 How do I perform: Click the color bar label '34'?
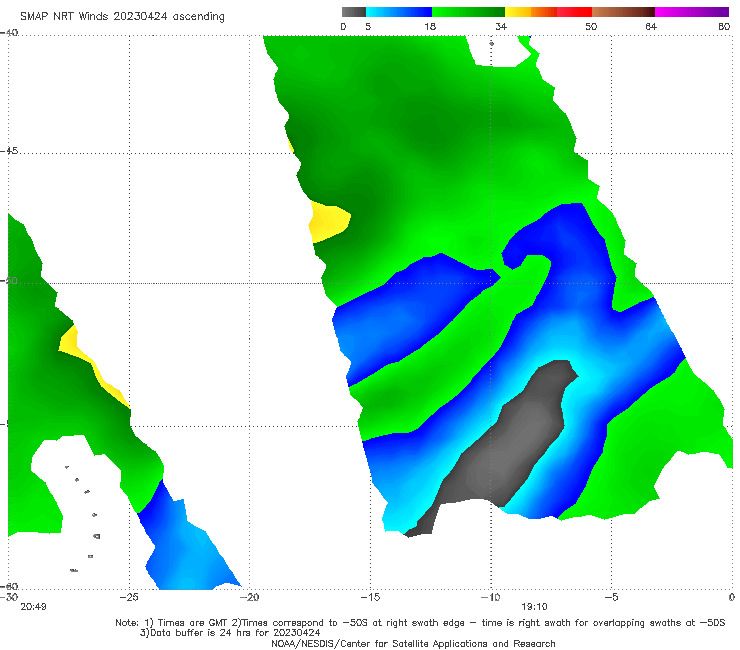[x=501, y=26]
